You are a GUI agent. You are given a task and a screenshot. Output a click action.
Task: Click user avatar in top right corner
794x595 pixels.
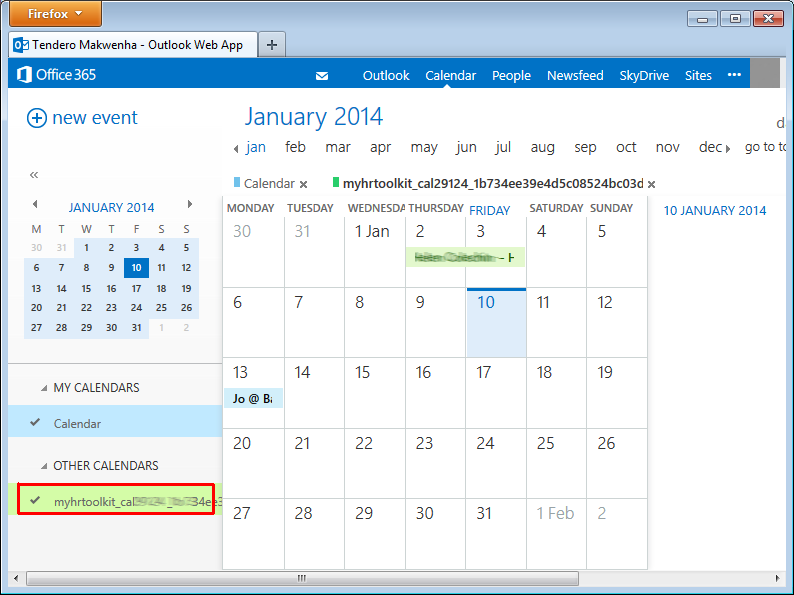pos(765,73)
